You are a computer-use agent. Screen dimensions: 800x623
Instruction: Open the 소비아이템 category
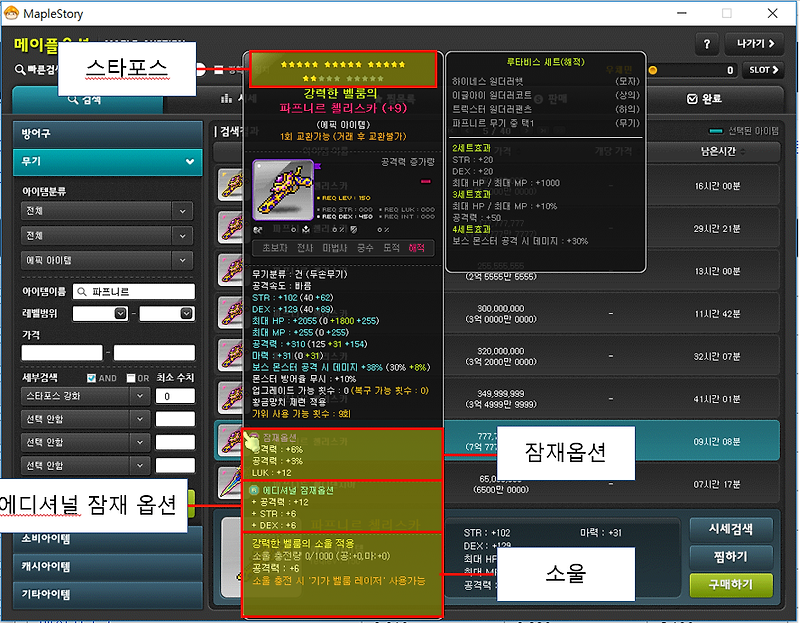pos(108,538)
